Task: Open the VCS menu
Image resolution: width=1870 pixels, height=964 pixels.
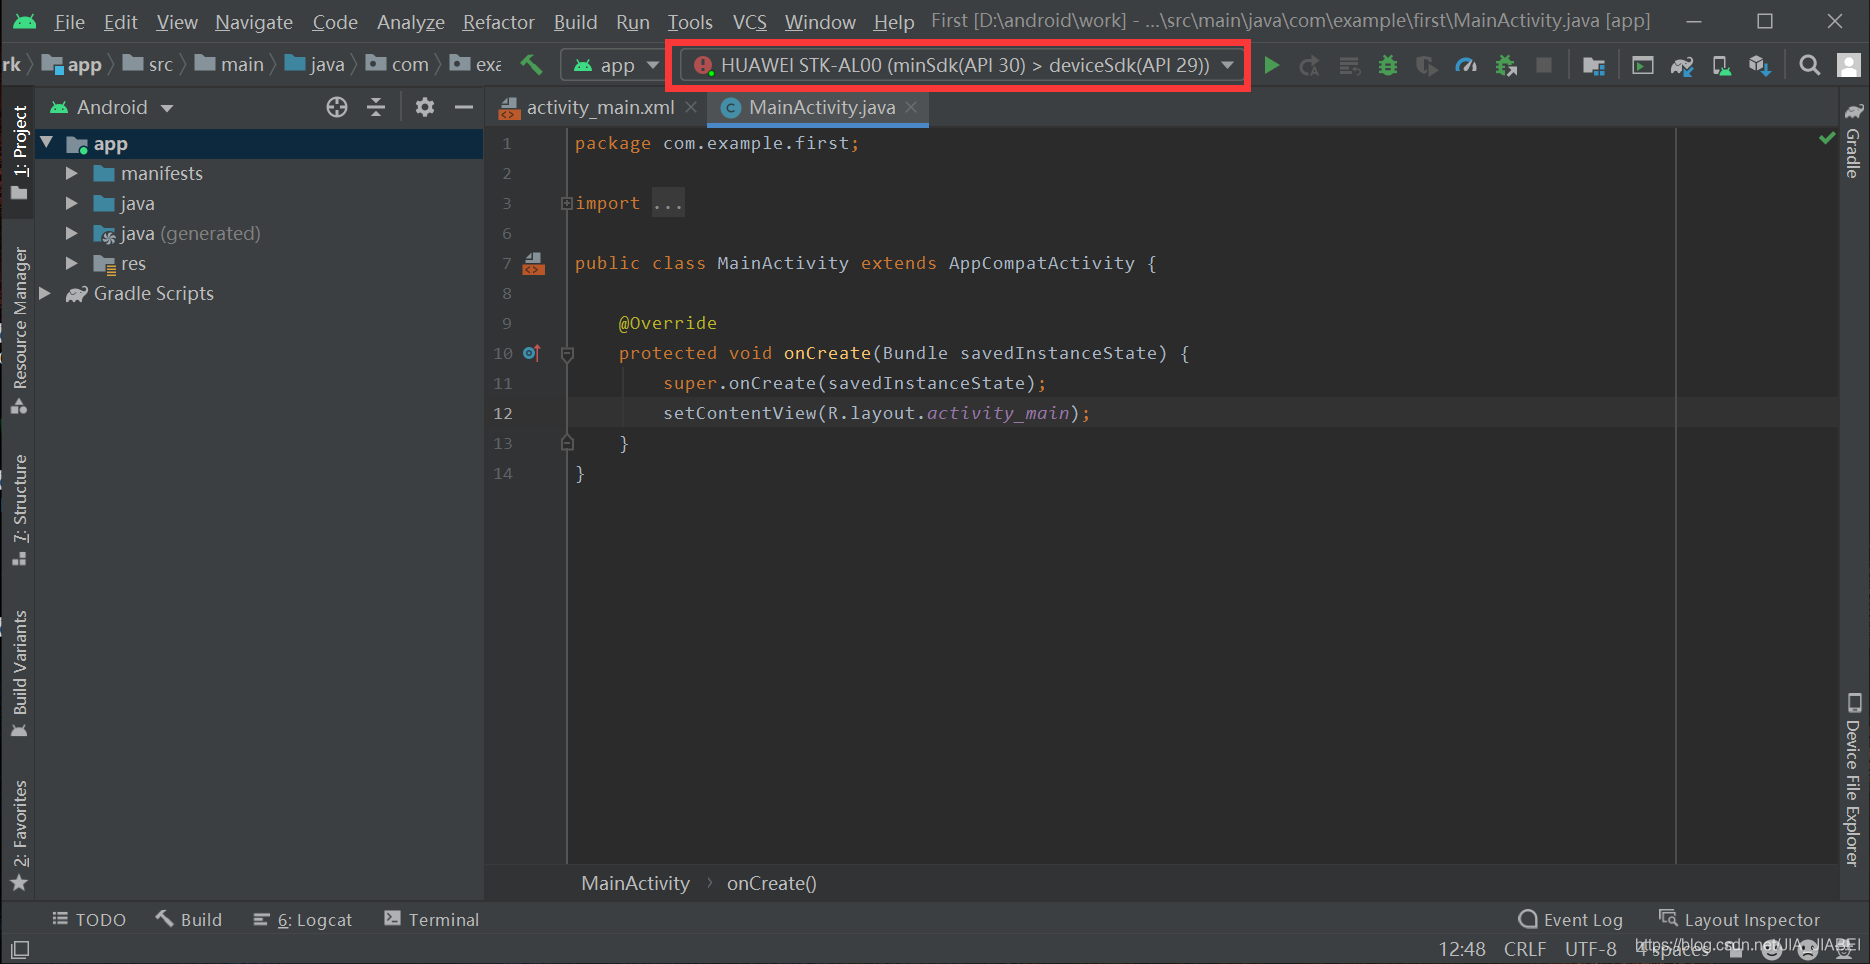Action: [x=749, y=22]
